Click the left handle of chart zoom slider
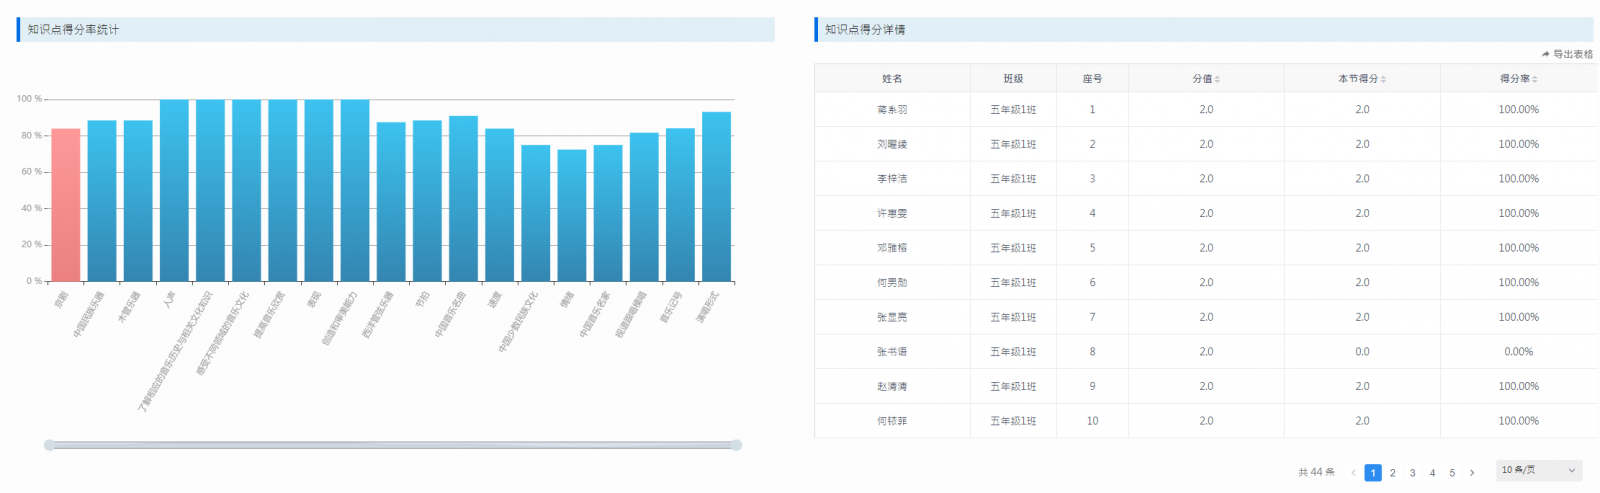 point(49,445)
